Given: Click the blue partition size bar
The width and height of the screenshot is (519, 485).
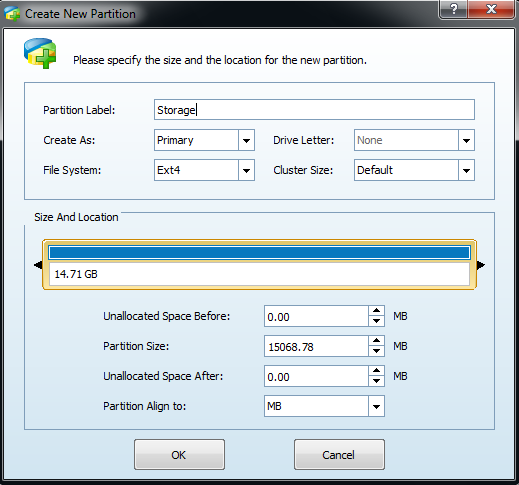Looking at the screenshot, I should (x=259, y=253).
